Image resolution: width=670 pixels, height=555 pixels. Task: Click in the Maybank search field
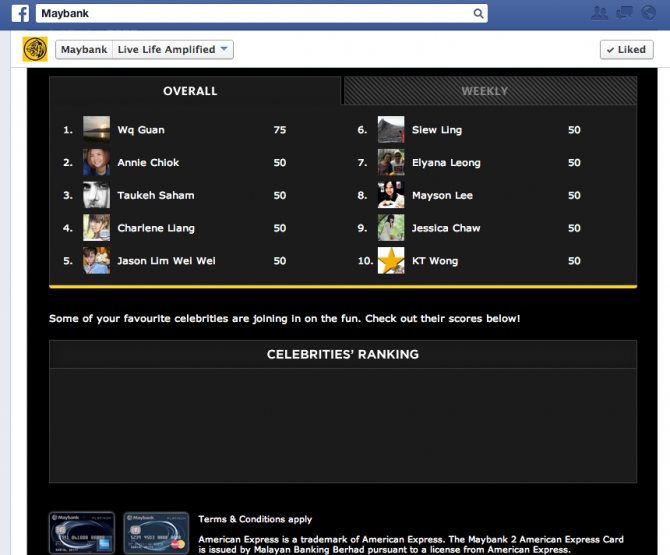pos(262,14)
